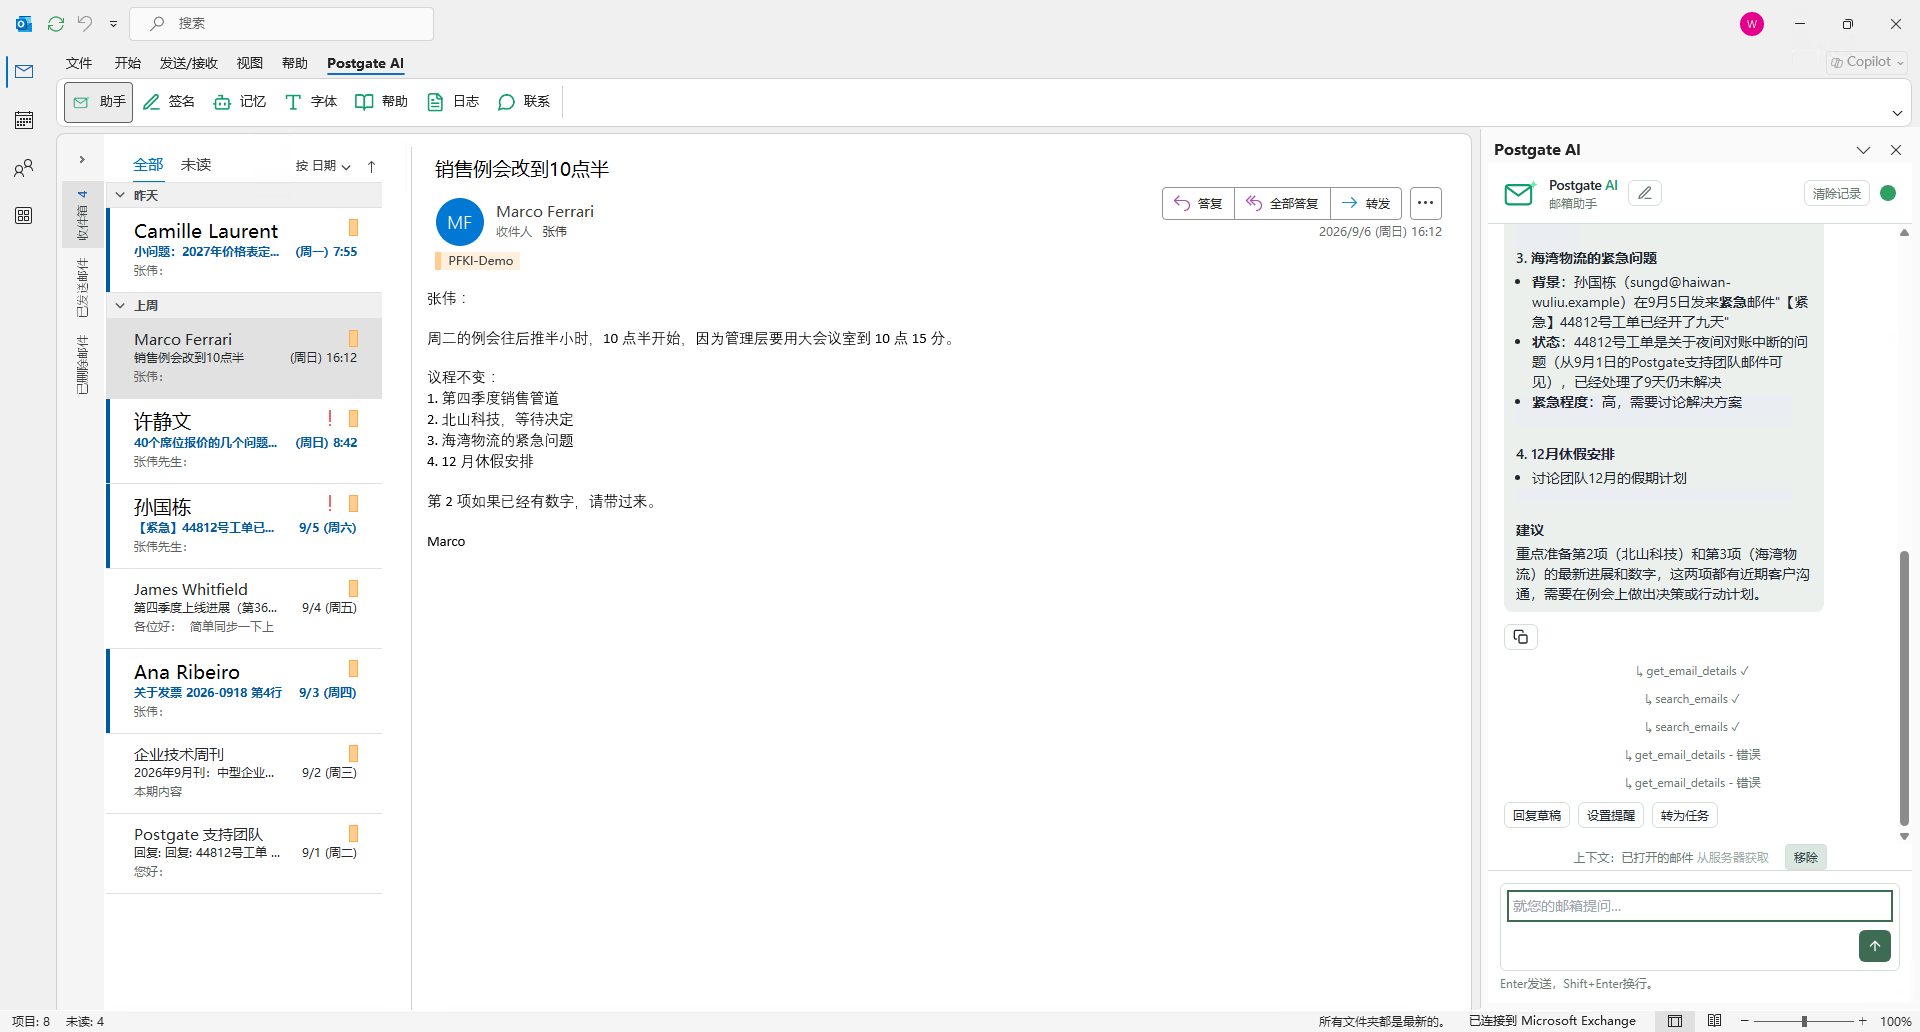Open the People contacts view

coord(24,168)
